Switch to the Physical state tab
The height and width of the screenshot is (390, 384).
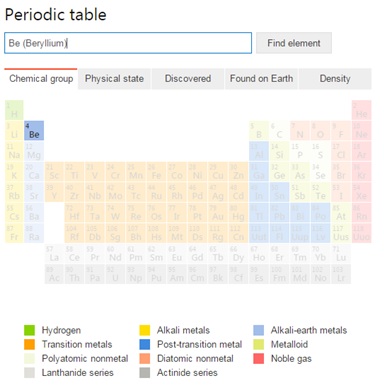[x=114, y=79]
